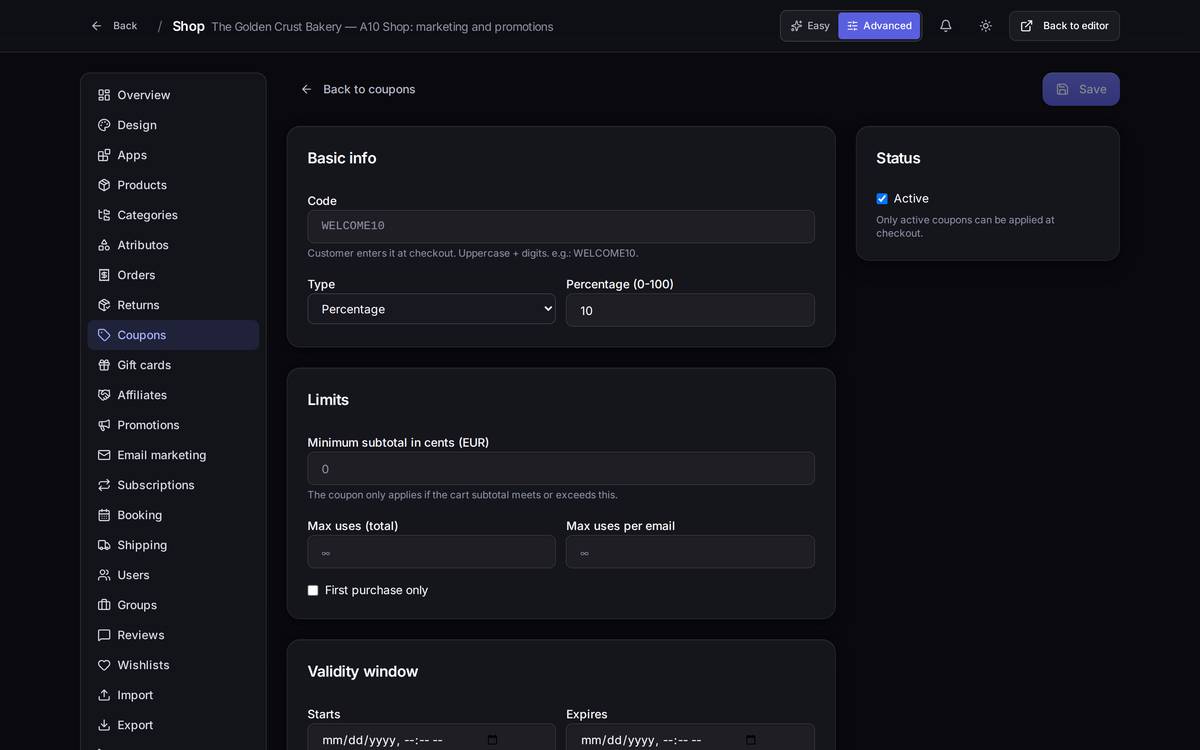Screen dimensions: 1200x750
Task: Open Import in the sidebar
Action: point(173,695)
